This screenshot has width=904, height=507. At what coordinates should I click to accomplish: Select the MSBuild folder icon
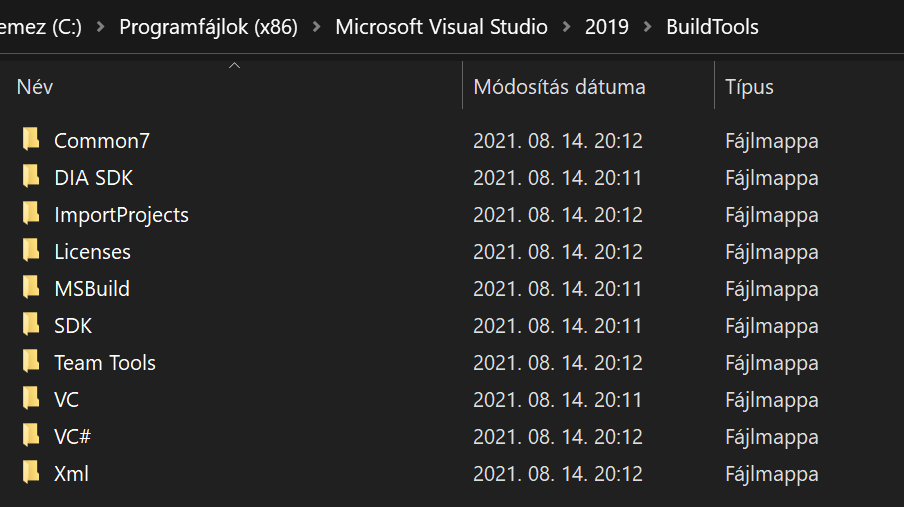31,287
